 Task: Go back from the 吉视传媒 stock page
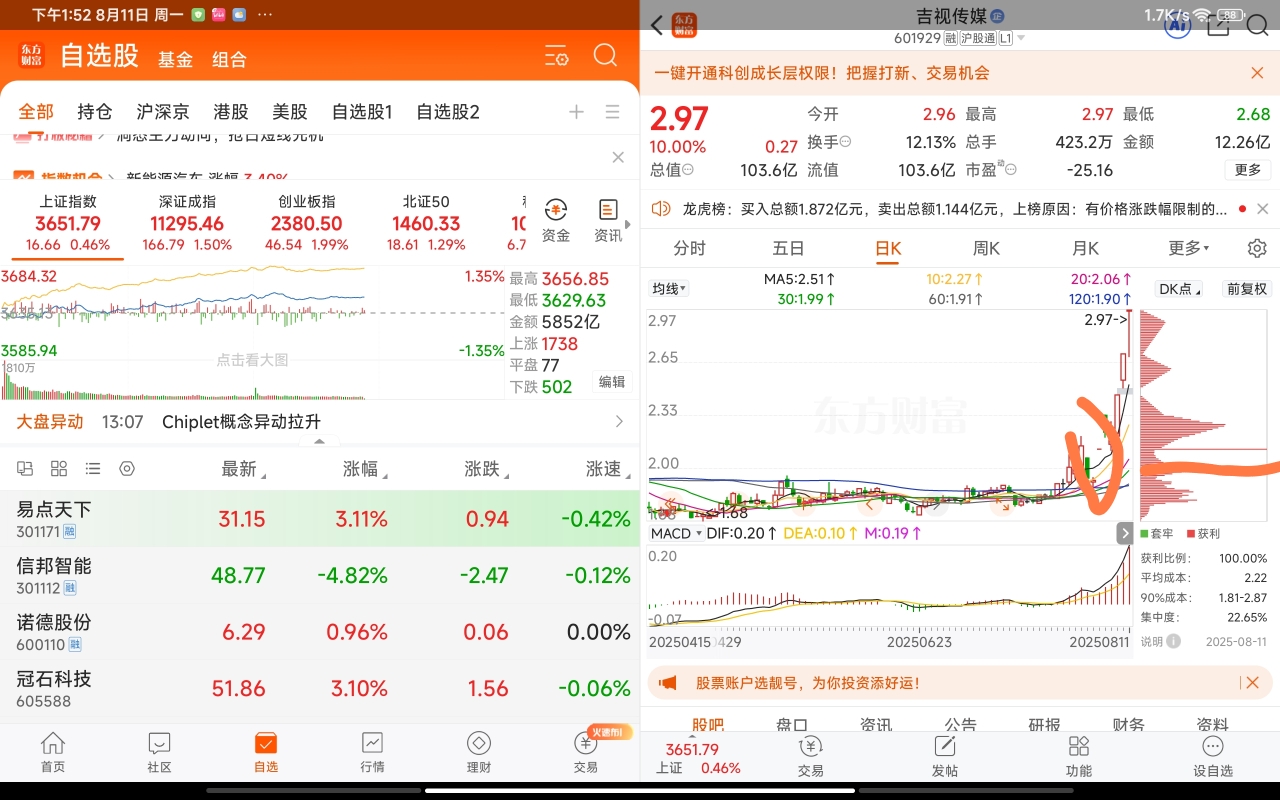click(657, 26)
